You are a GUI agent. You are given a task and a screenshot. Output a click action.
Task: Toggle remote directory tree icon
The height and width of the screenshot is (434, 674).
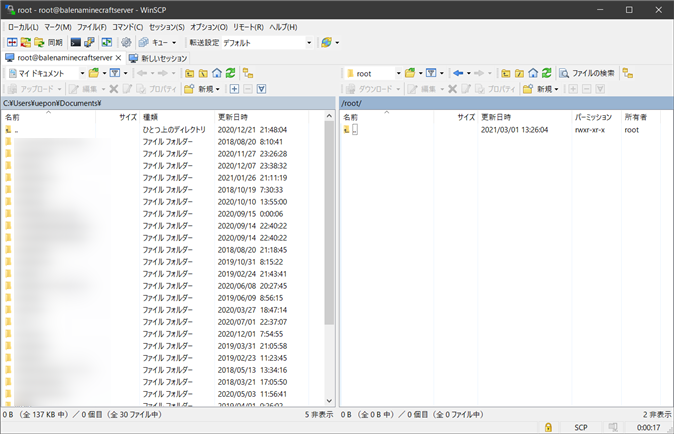pyautogui.click(x=628, y=73)
